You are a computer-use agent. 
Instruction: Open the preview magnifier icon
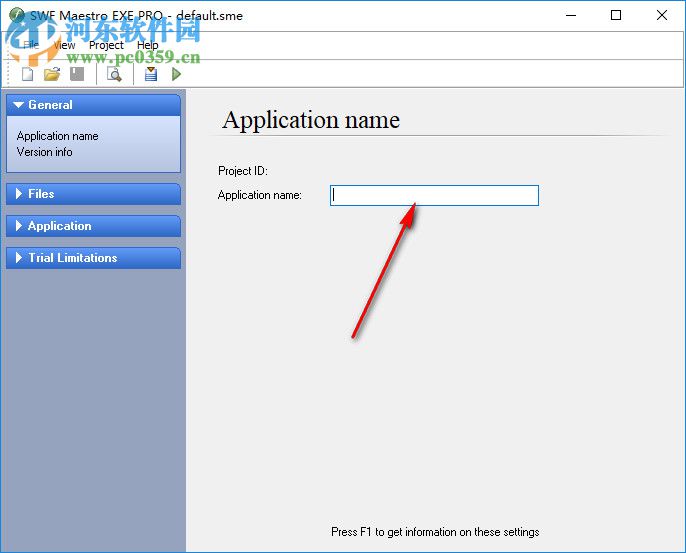click(114, 74)
